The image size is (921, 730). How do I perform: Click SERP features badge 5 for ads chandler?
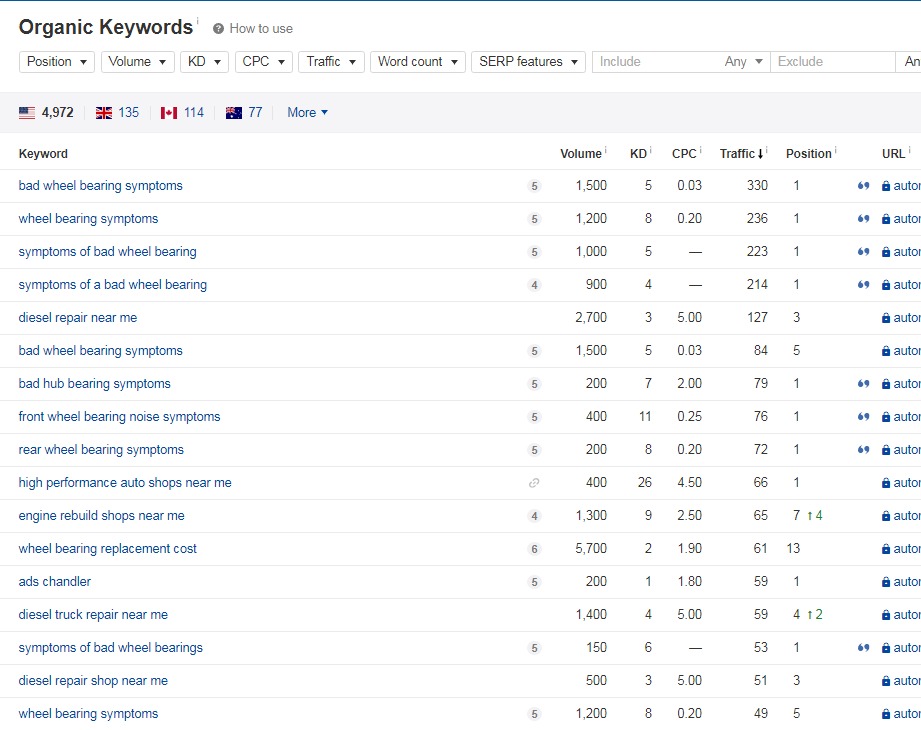tap(535, 582)
